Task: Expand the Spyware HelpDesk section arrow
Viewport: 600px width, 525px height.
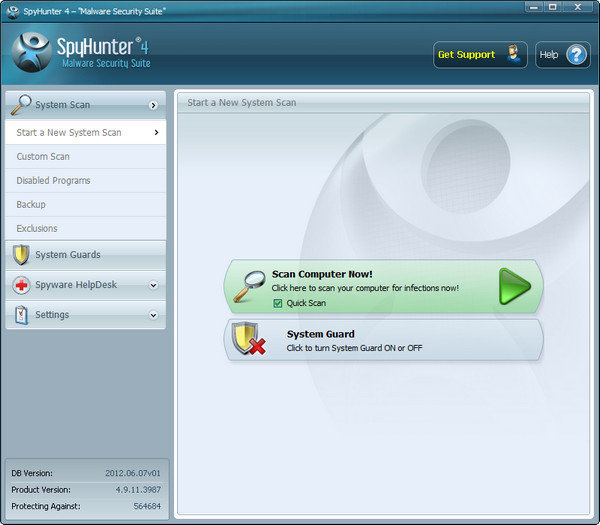Action: (x=153, y=285)
